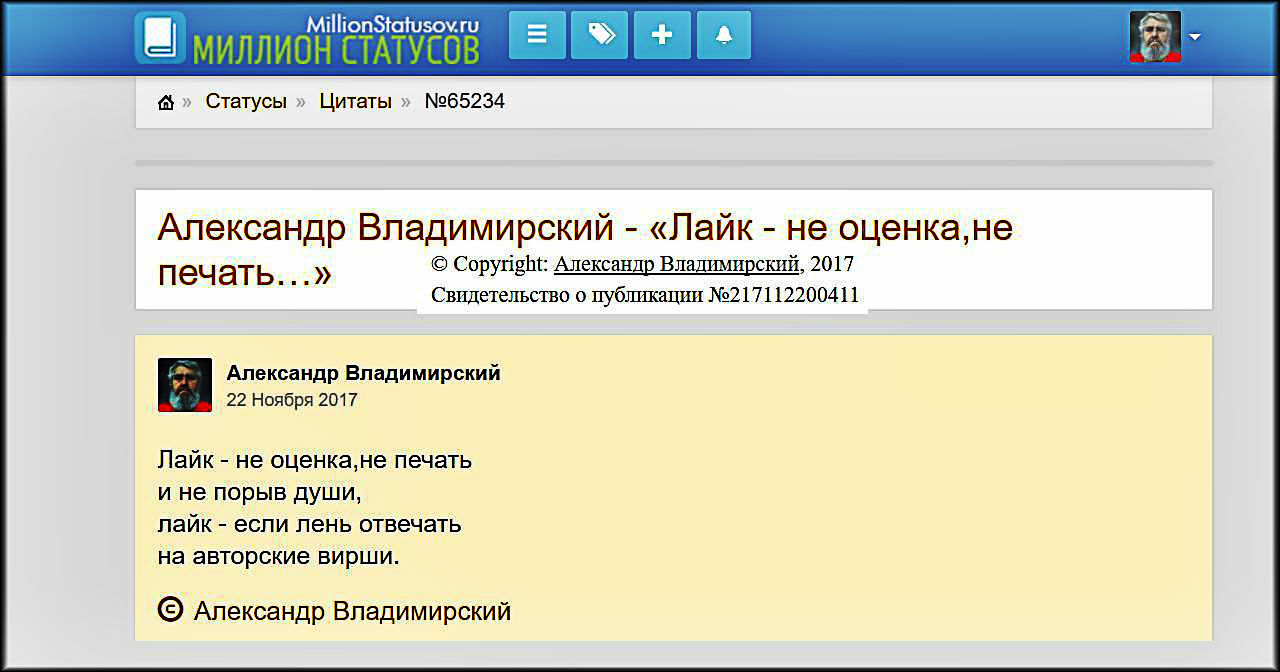The width and height of the screenshot is (1280, 672).
Task: Click the page heading 'Александр Владимирский - «Лайк...'
Action: click(x=585, y=249)
